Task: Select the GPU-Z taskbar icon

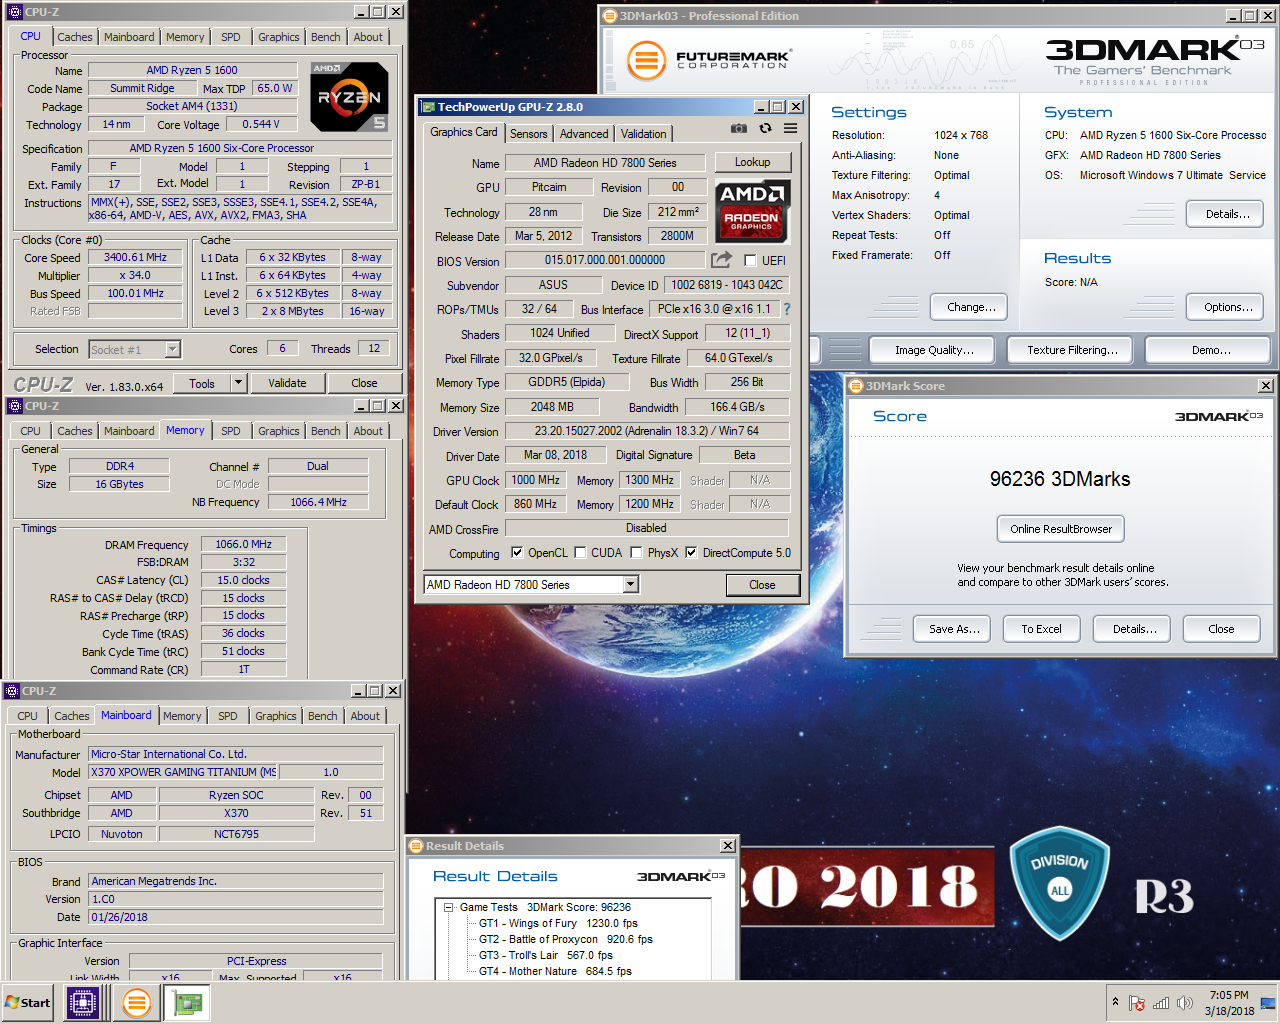Action: pos(187,1002)
